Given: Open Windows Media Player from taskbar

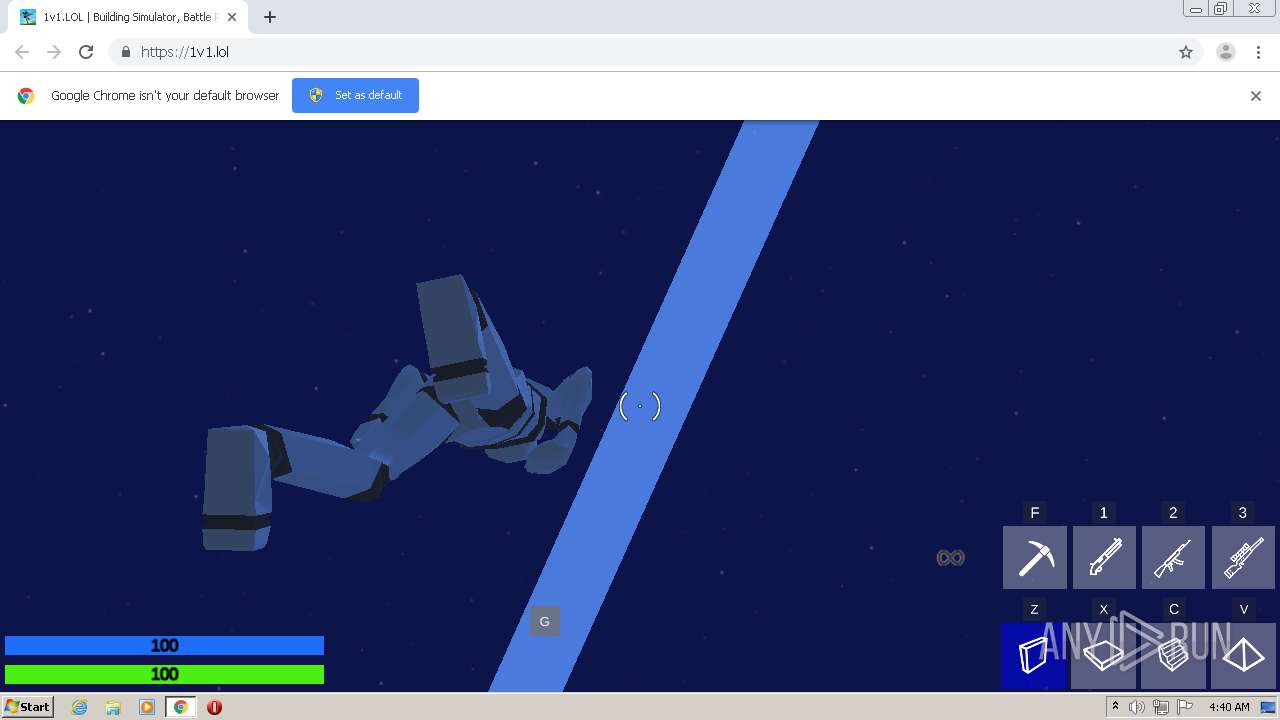Looking at the screenshot, I should pyautogui.click(x=147, y=707).
